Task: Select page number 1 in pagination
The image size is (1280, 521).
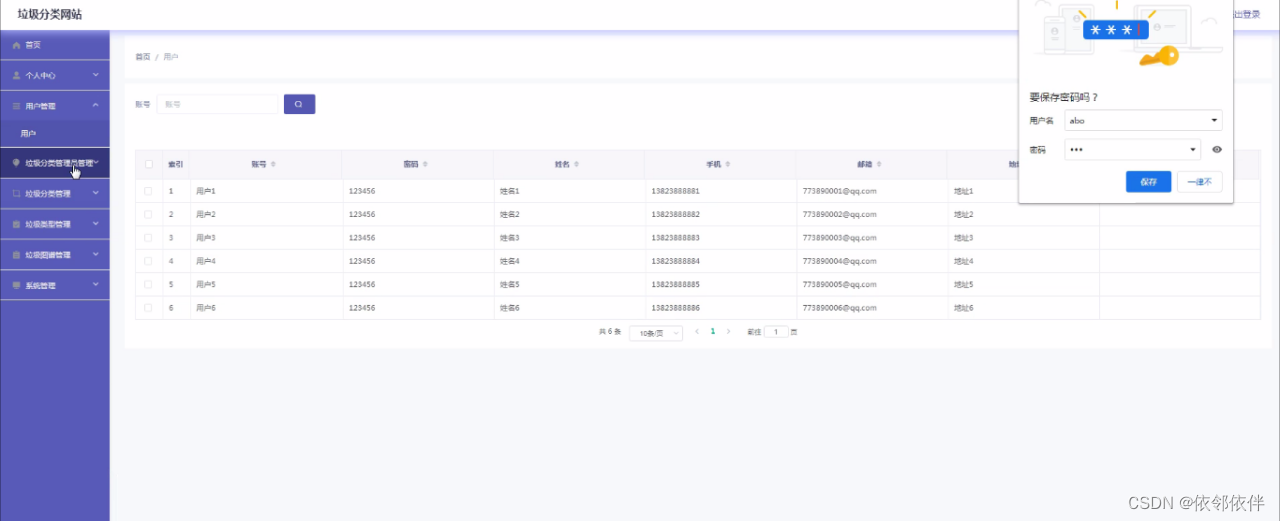Action: [713, 331]
